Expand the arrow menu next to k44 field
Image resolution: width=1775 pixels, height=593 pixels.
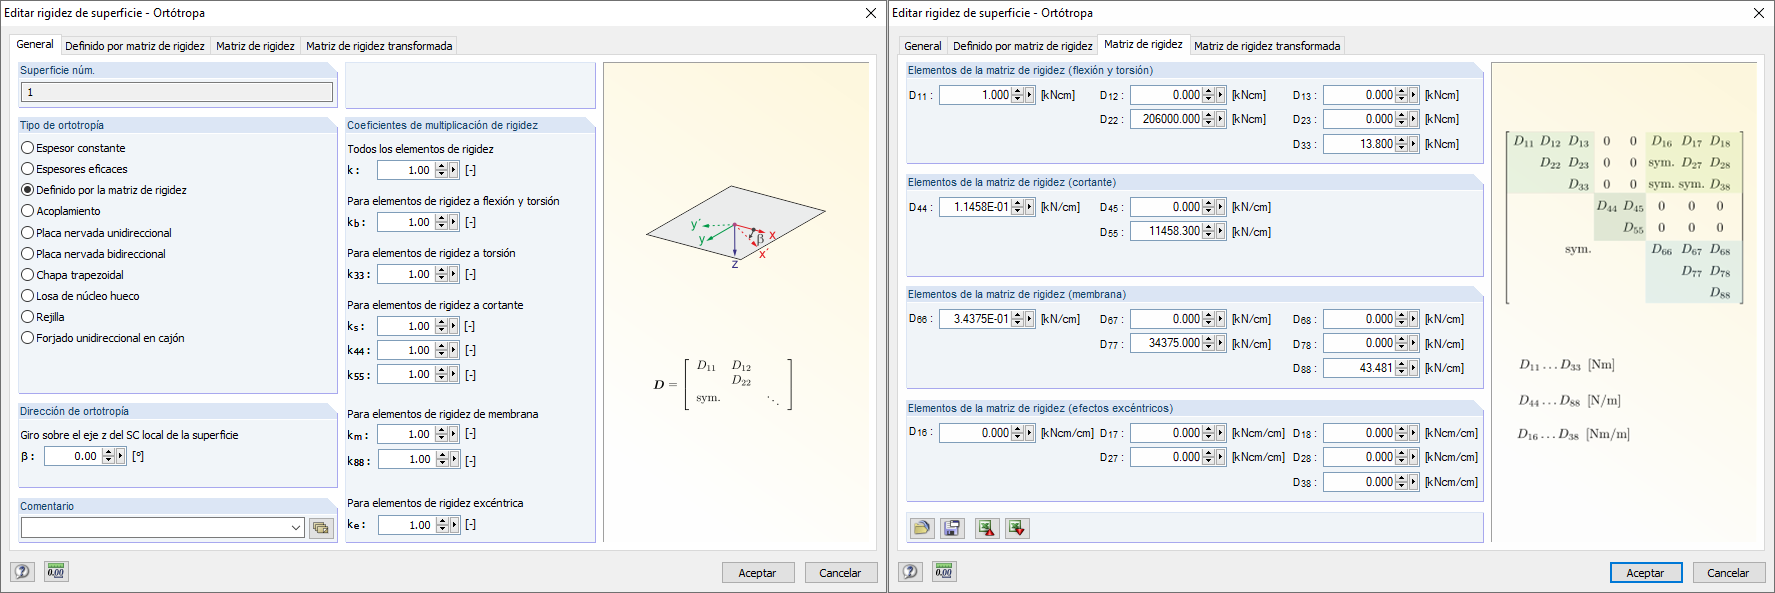point(453,350)
